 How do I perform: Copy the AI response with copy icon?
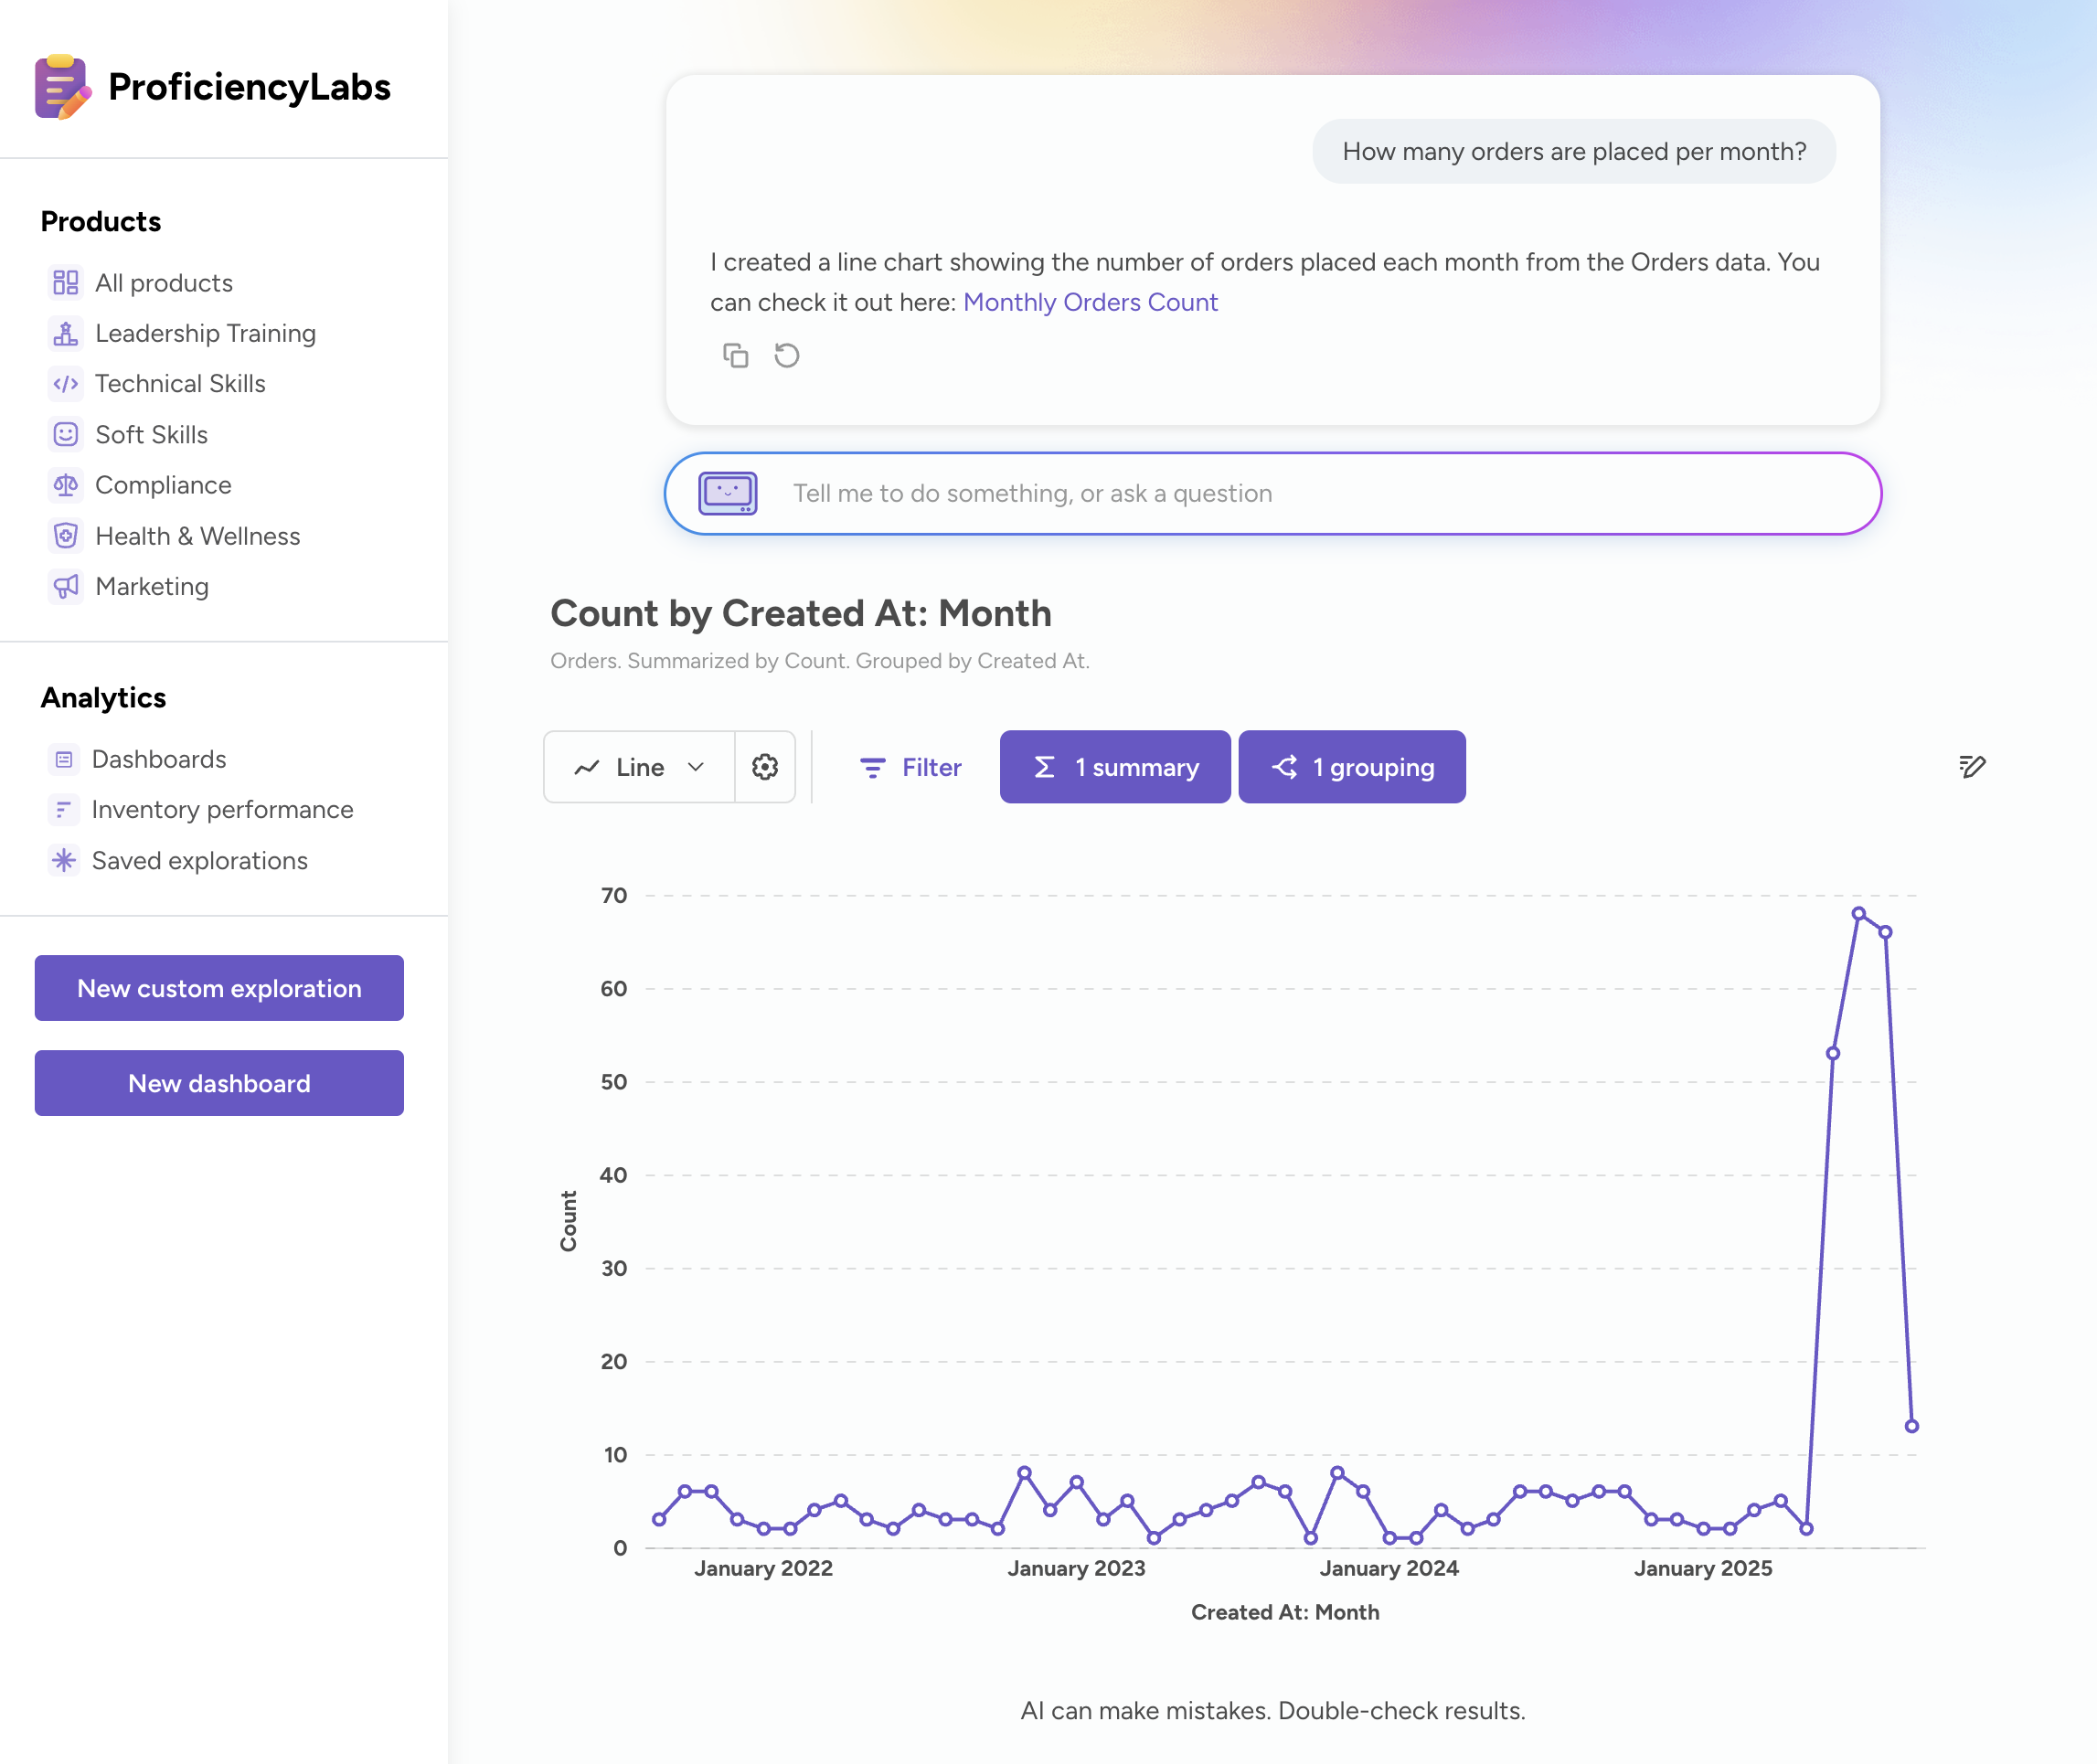tap(735, 355)
